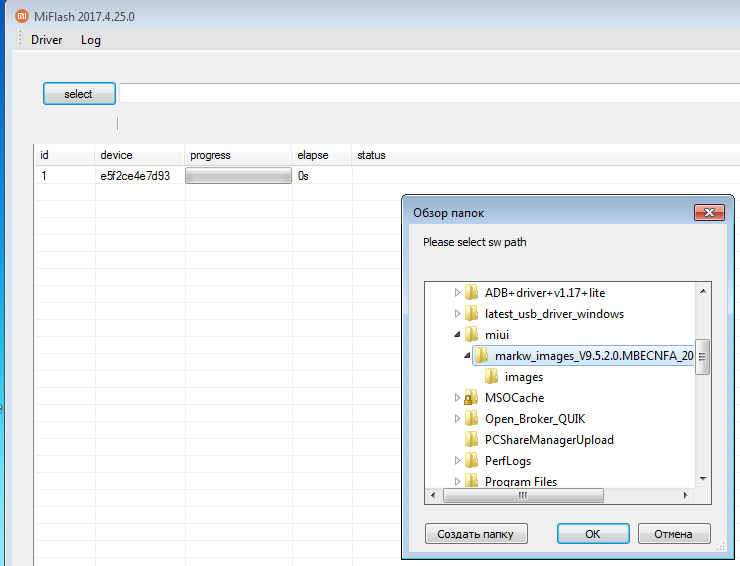This screenshot has height=566, width=740.
Task: Select the PerfLogs folder name
Action: [x=508, y=461]
